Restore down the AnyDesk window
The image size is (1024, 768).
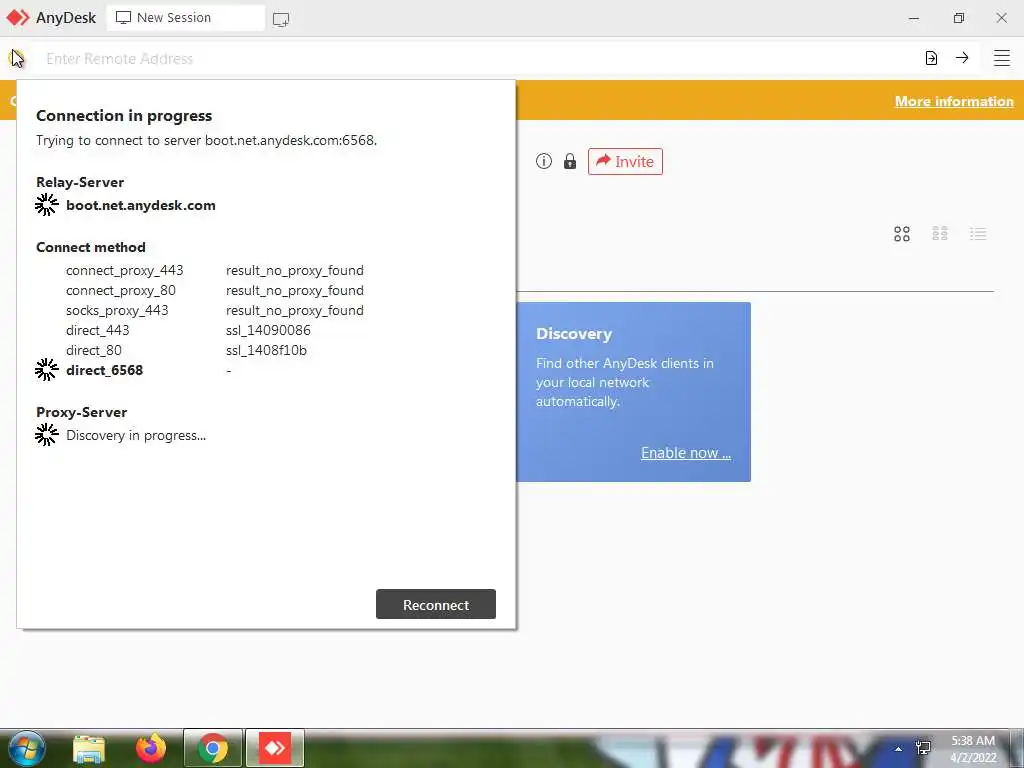point(958,18)
